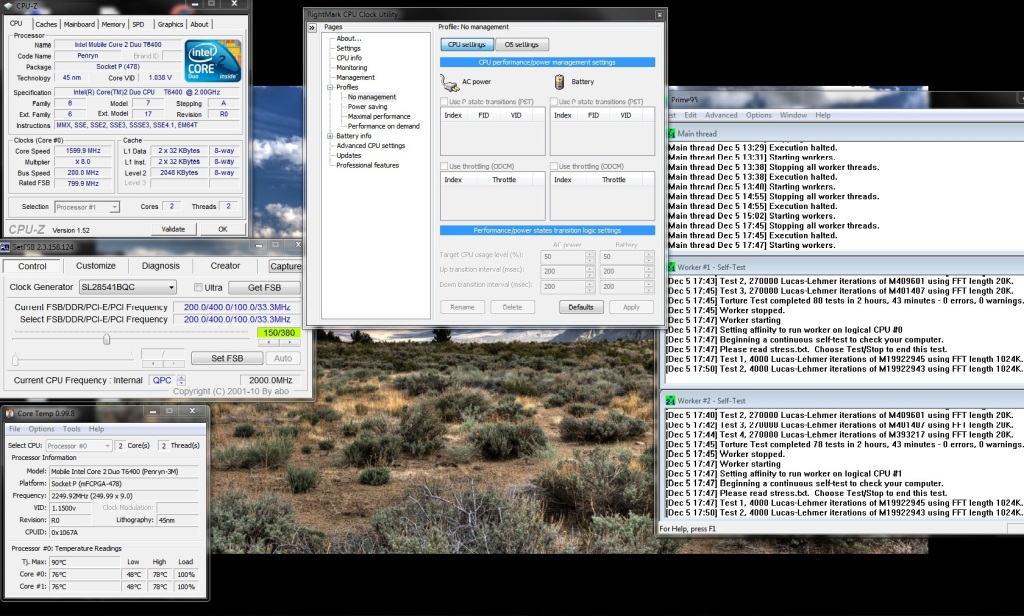Toggle AC power Use P state transitions checkbox
1024x616 pixels.
(444, 102)
